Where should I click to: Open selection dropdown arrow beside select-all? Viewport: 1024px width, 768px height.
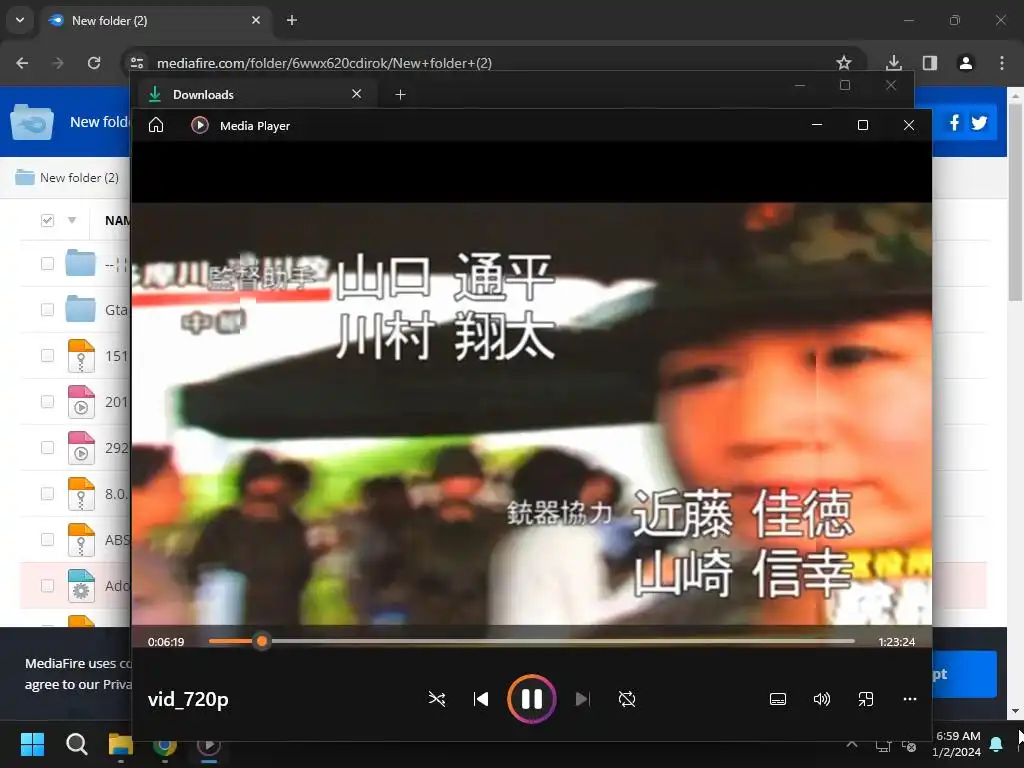click(x=72, y=220)
